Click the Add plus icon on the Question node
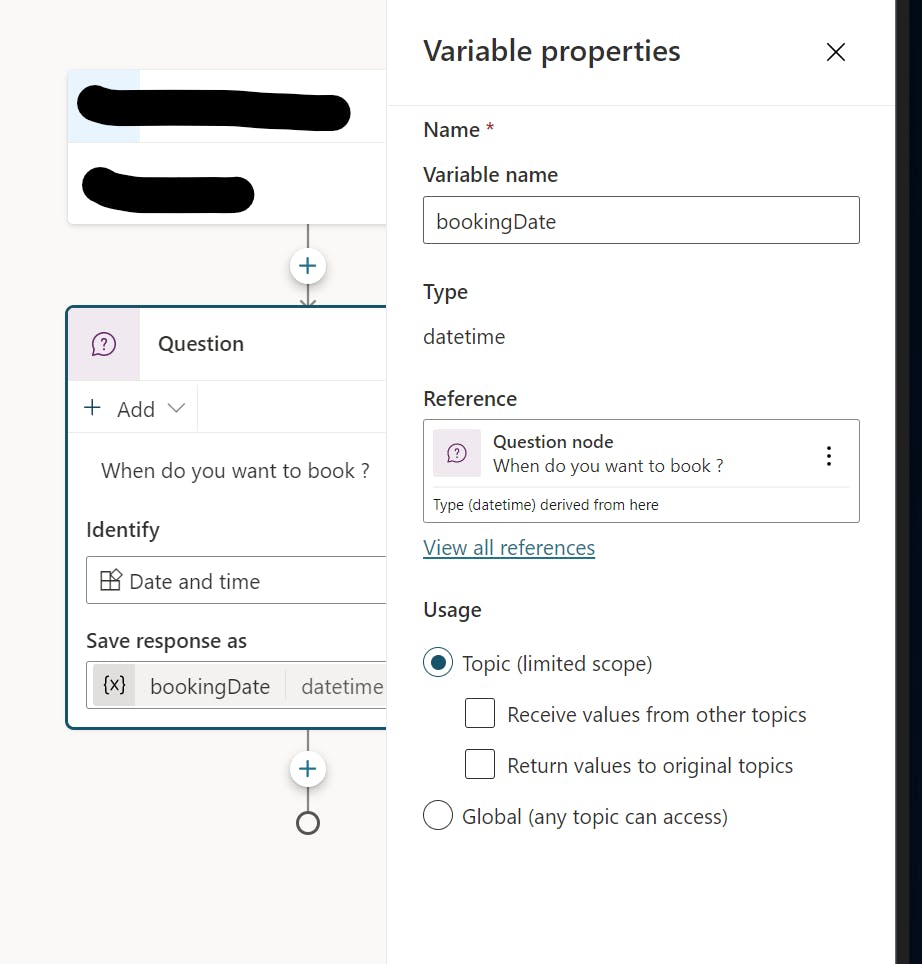Image resolution: width=922 pixels, height=964 pixels. (92, 408)
